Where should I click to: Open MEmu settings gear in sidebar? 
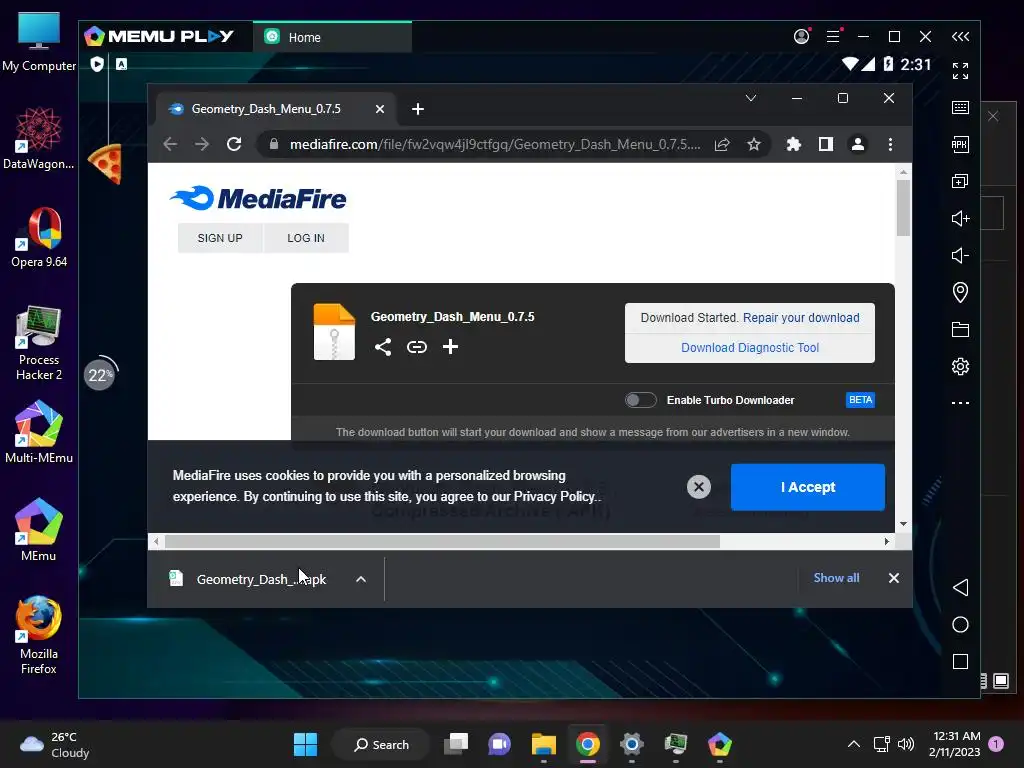point(960,366)
